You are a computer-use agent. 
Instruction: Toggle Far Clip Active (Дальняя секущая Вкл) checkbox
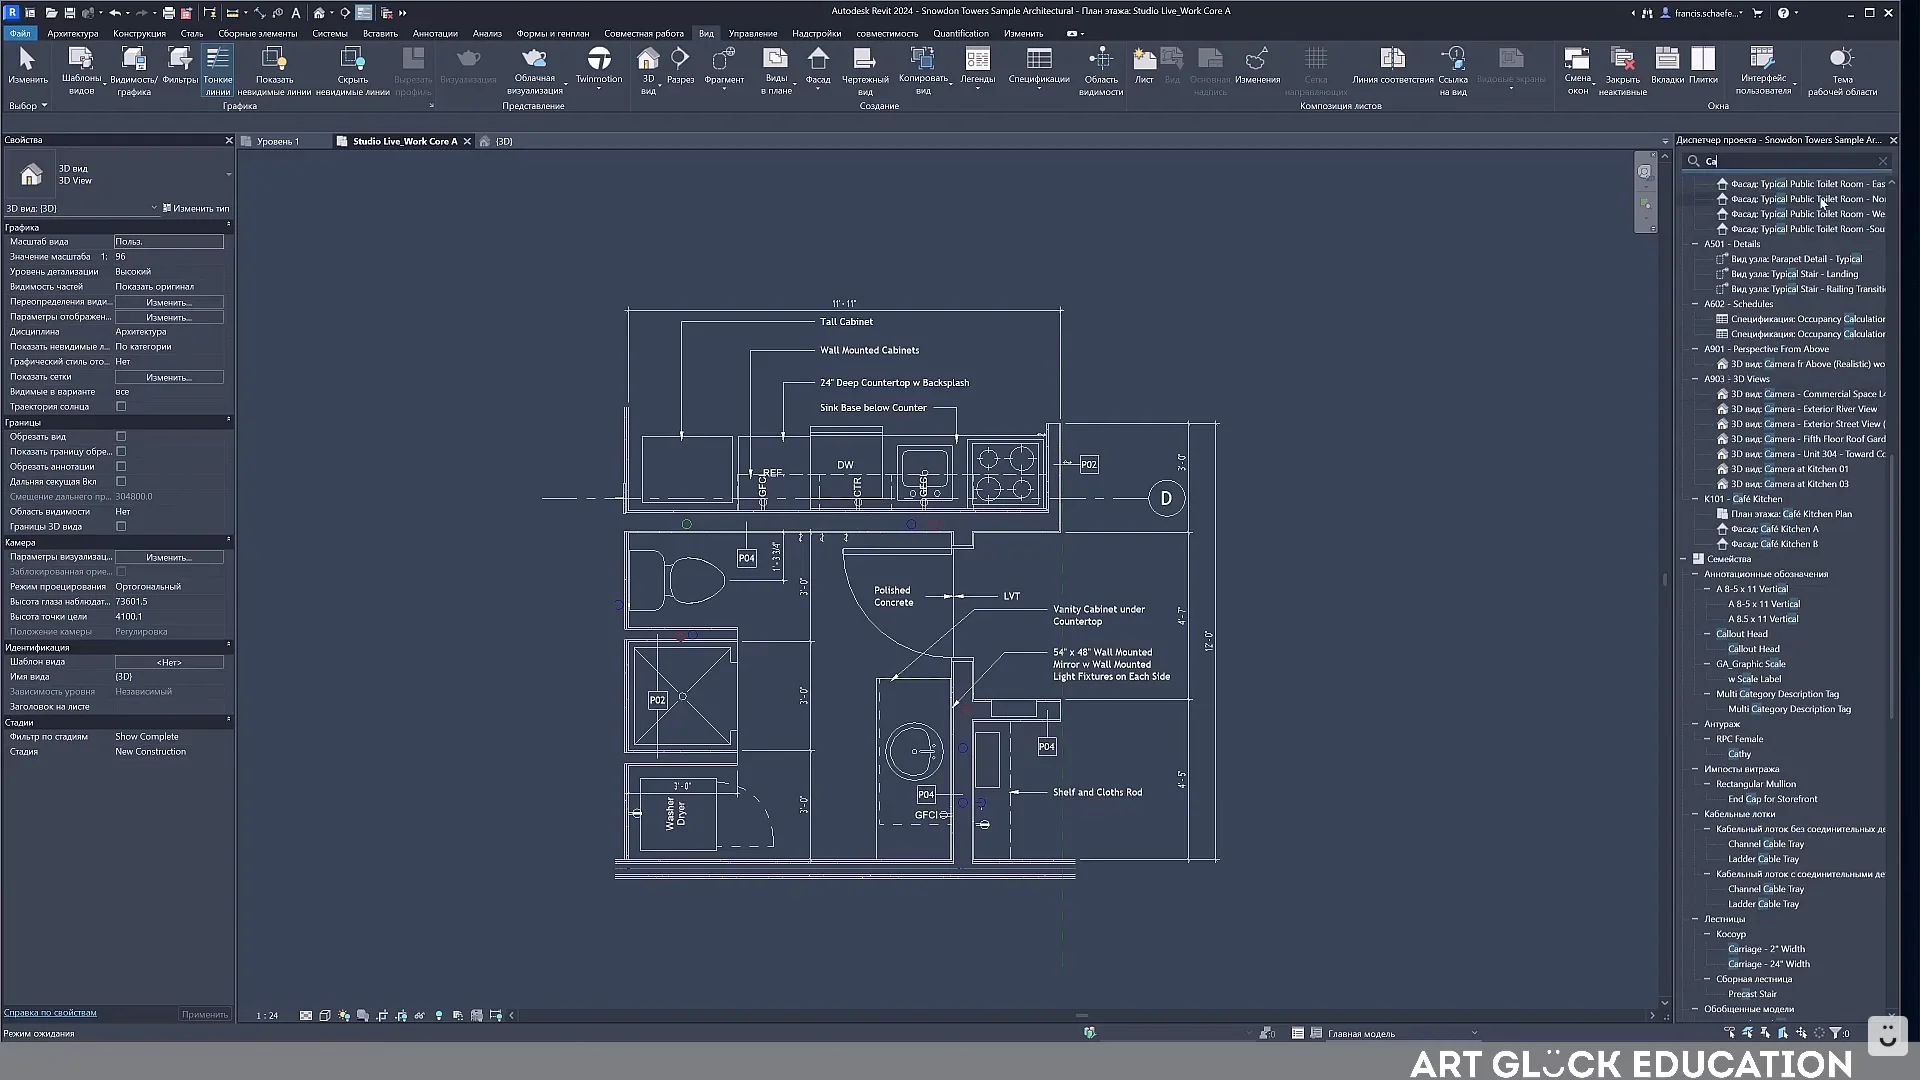click(121, 482)
